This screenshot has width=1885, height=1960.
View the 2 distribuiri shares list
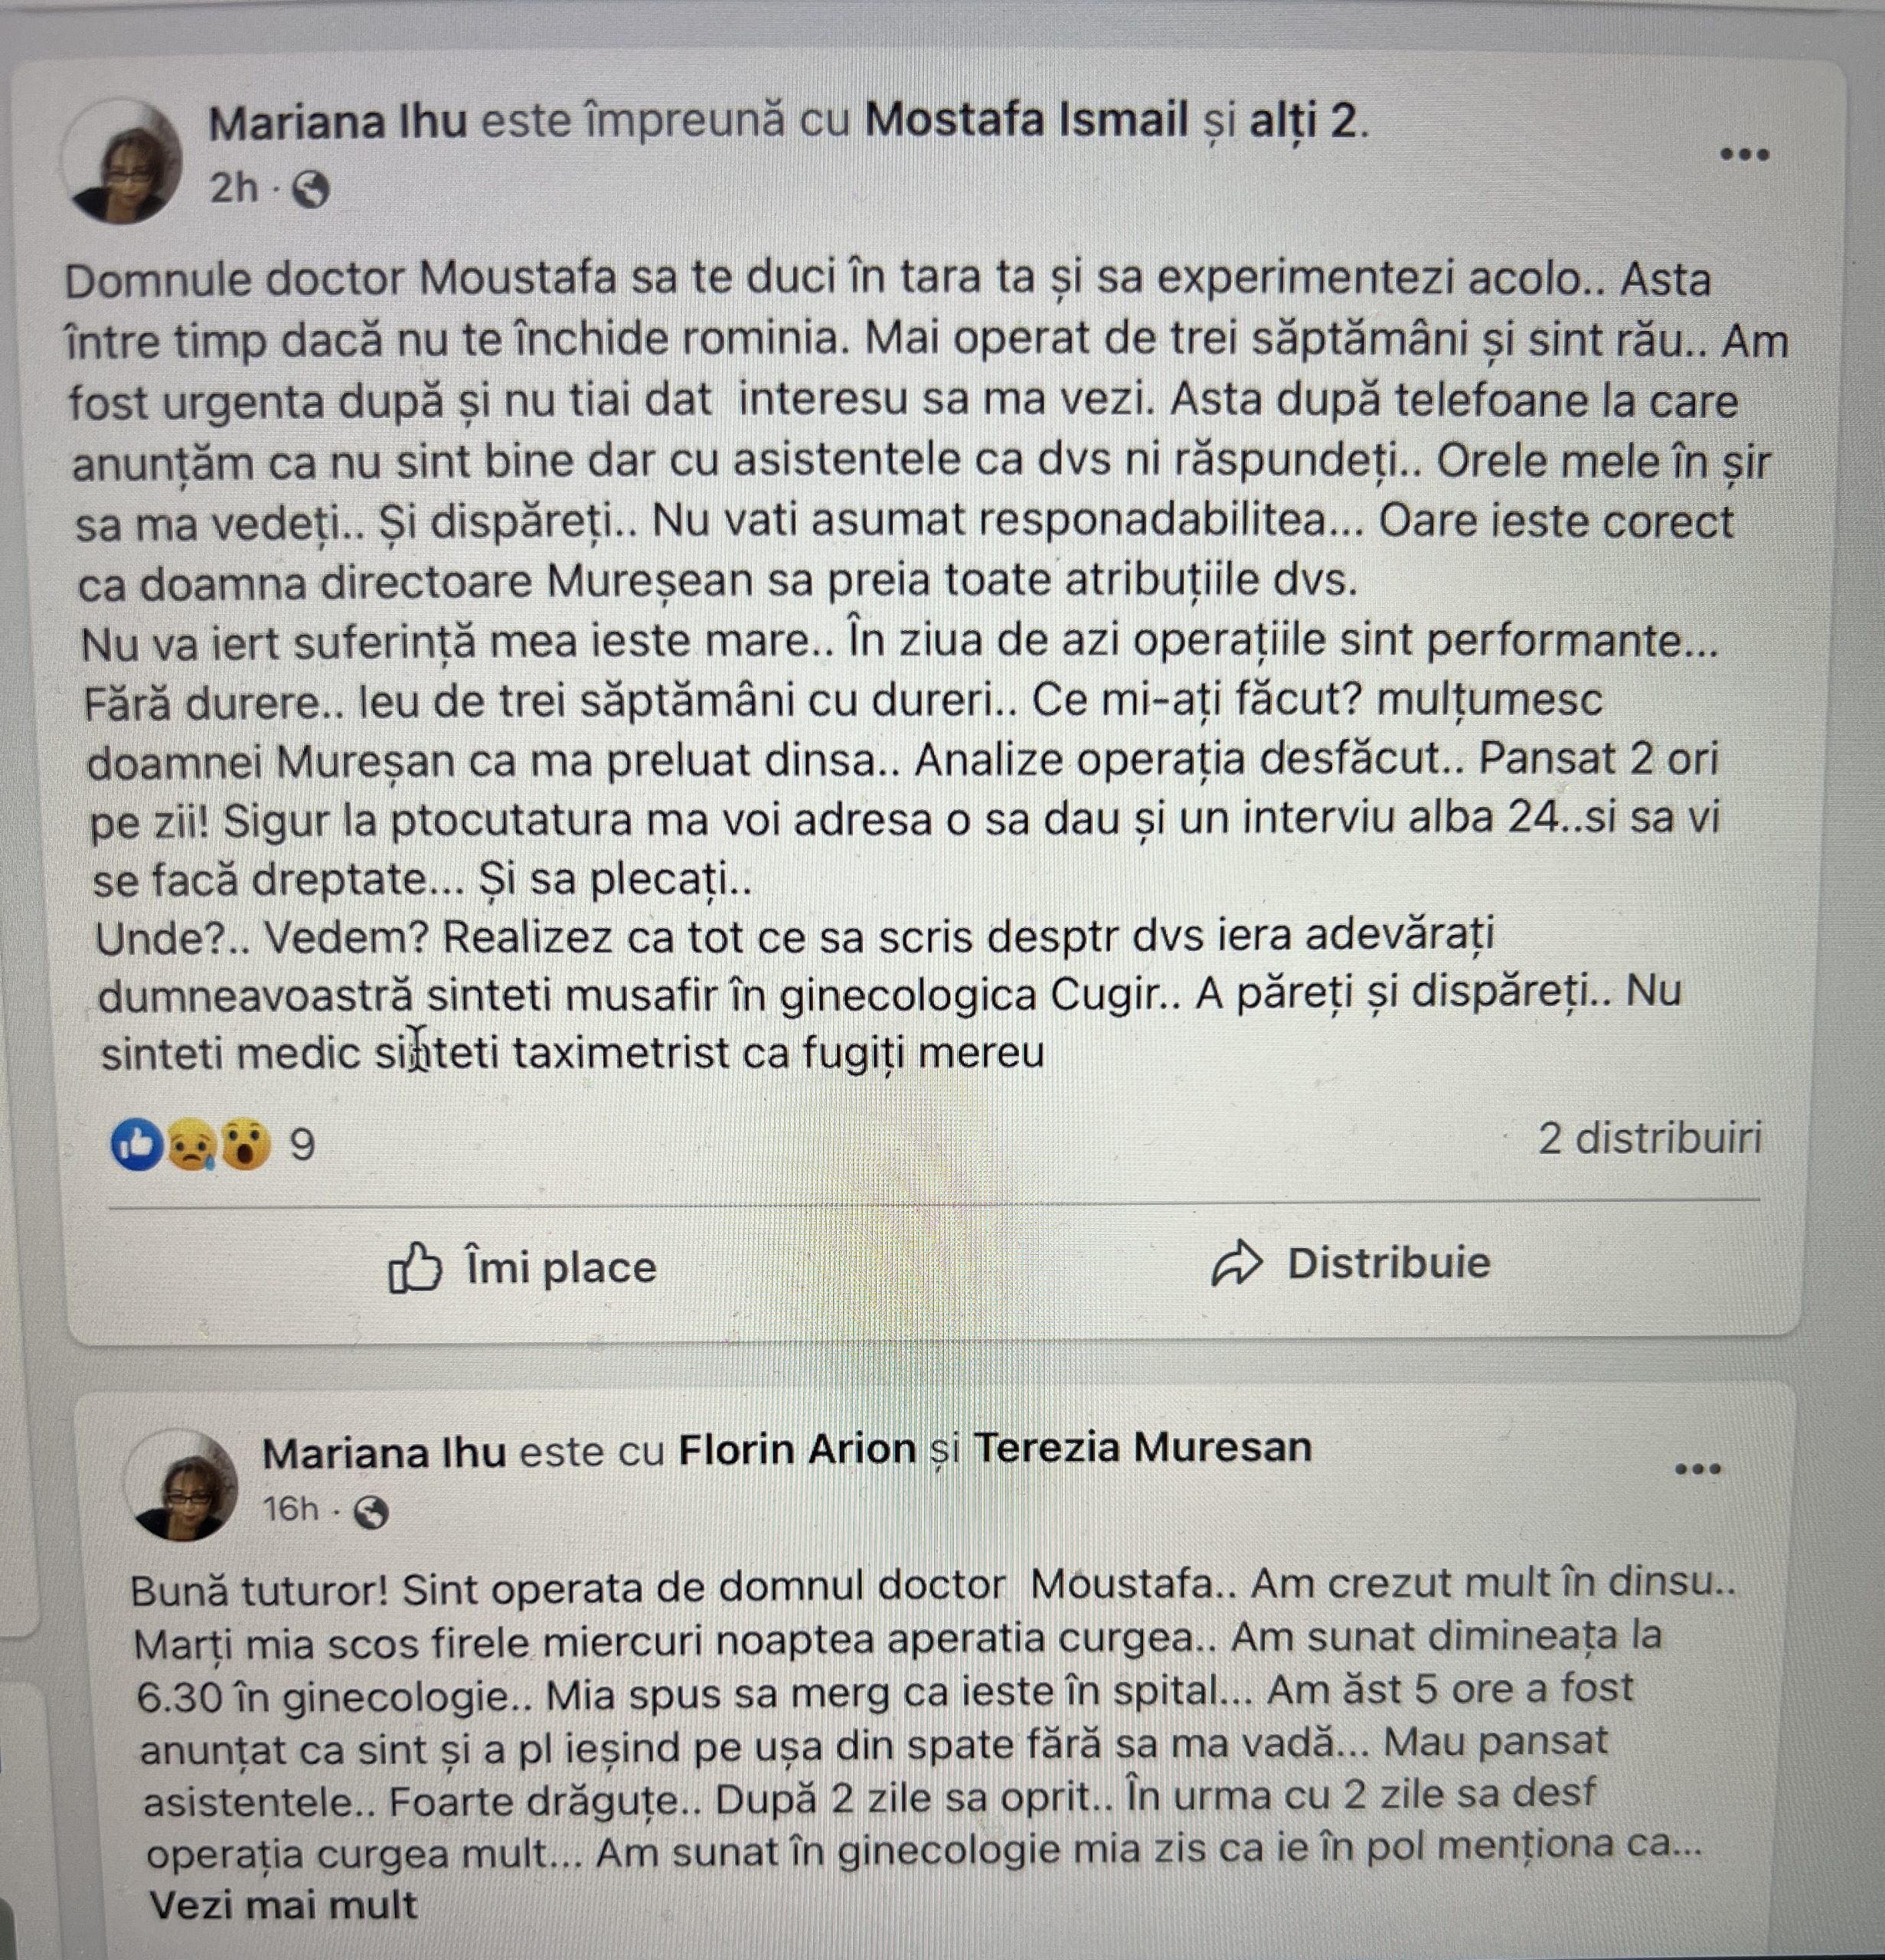1649,1138
